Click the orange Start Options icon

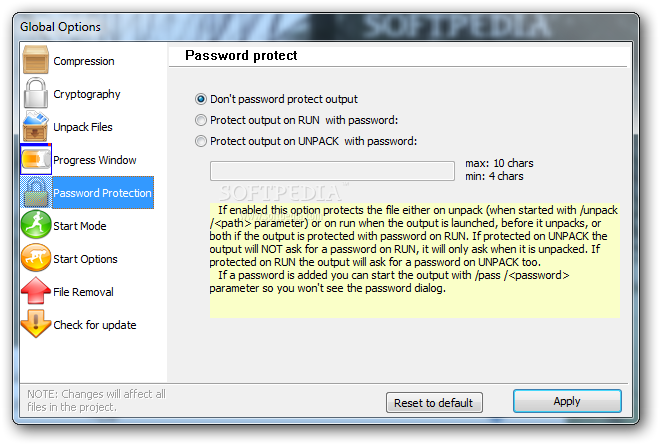(x=36, y=258)
